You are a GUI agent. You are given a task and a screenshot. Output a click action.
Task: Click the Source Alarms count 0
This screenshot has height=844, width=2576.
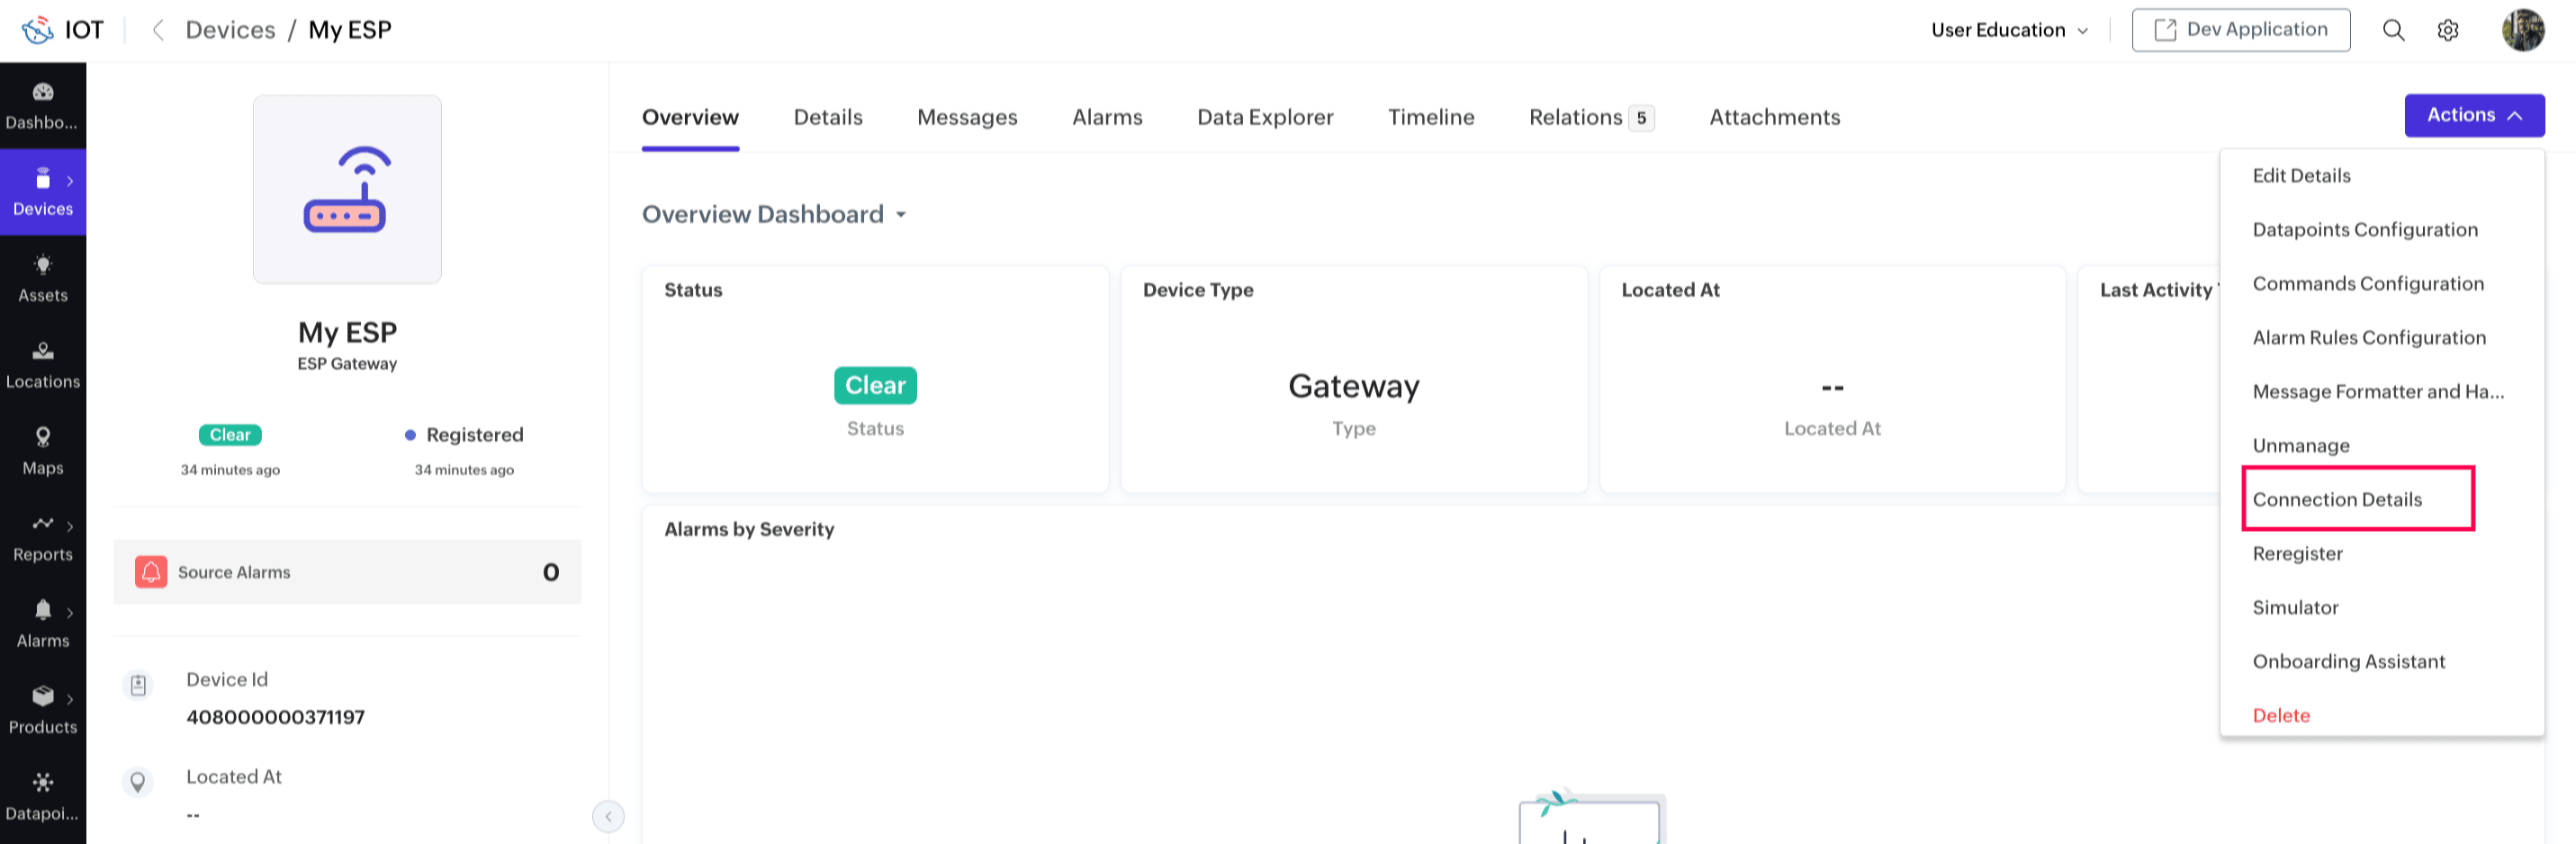[x=551, y=572]
